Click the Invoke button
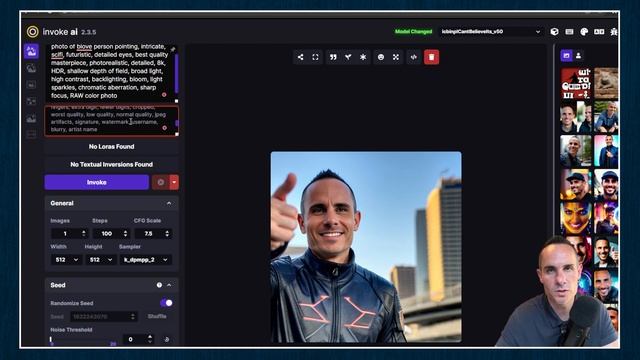This screenshot has width=640, height=360. coord(97,182)
